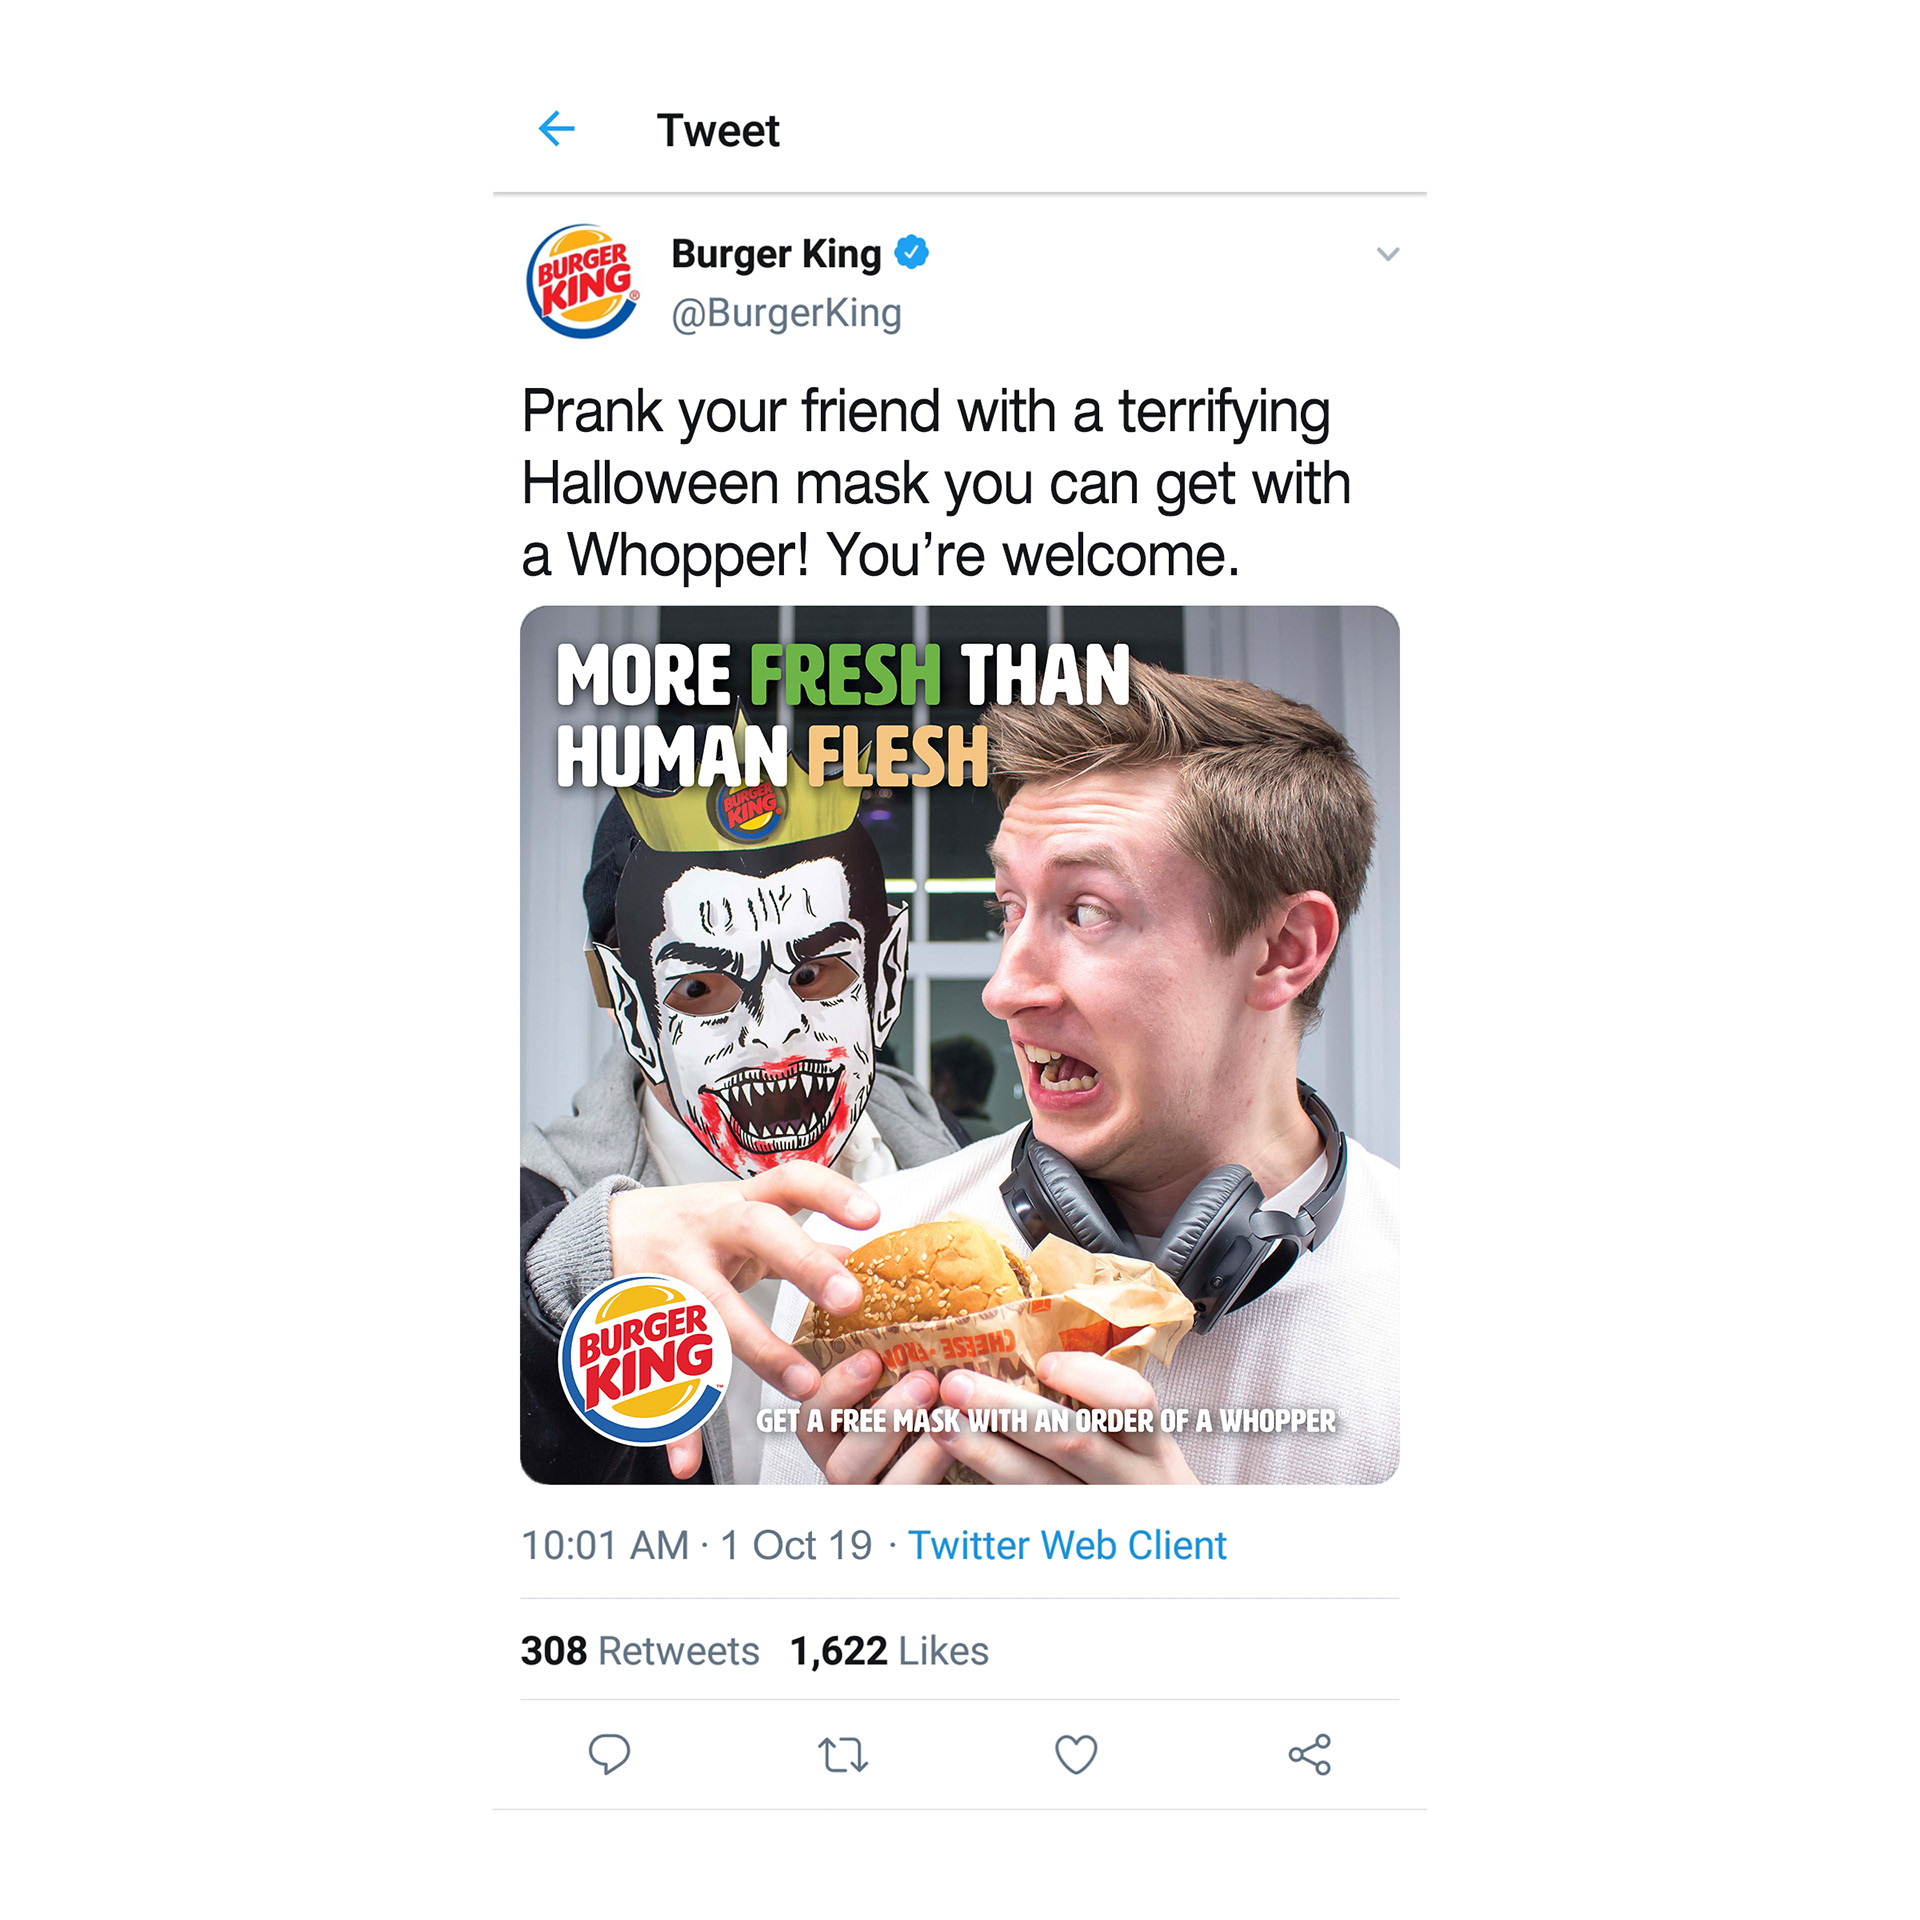Image resolution: width=1920 pixels, height=1920 pixels.
Task: Click the 10:01 AM timestamp
Action: point(605,1545)
